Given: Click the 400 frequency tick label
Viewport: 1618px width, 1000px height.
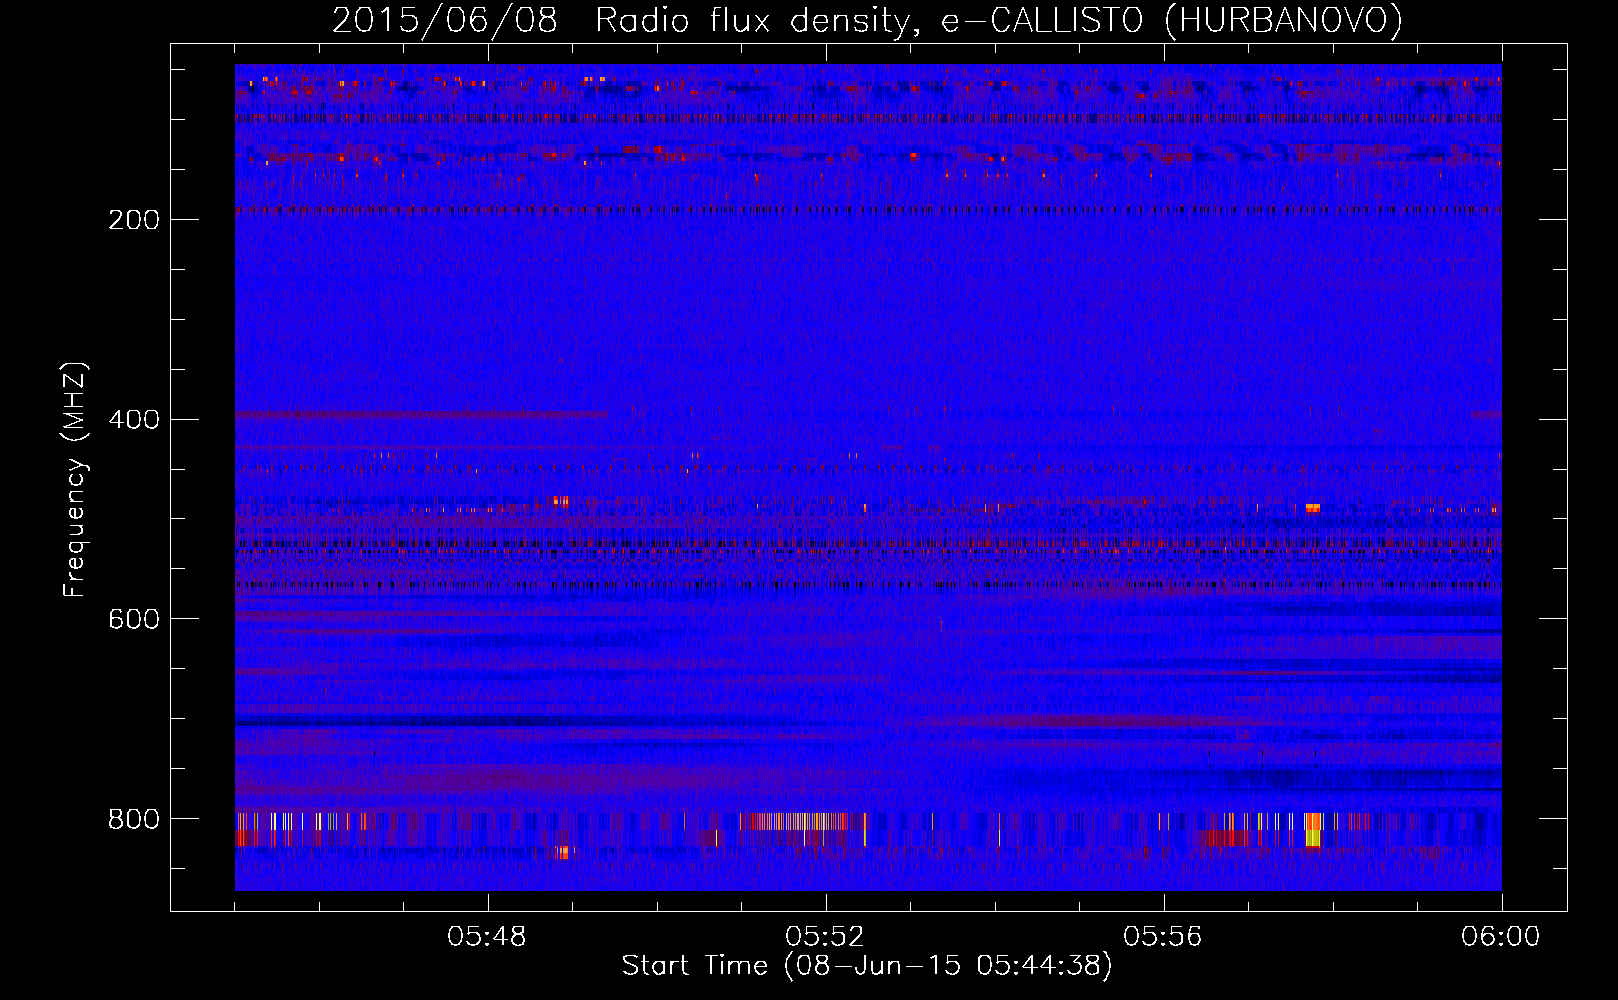Looking at the screenshot, I should 134,420.
